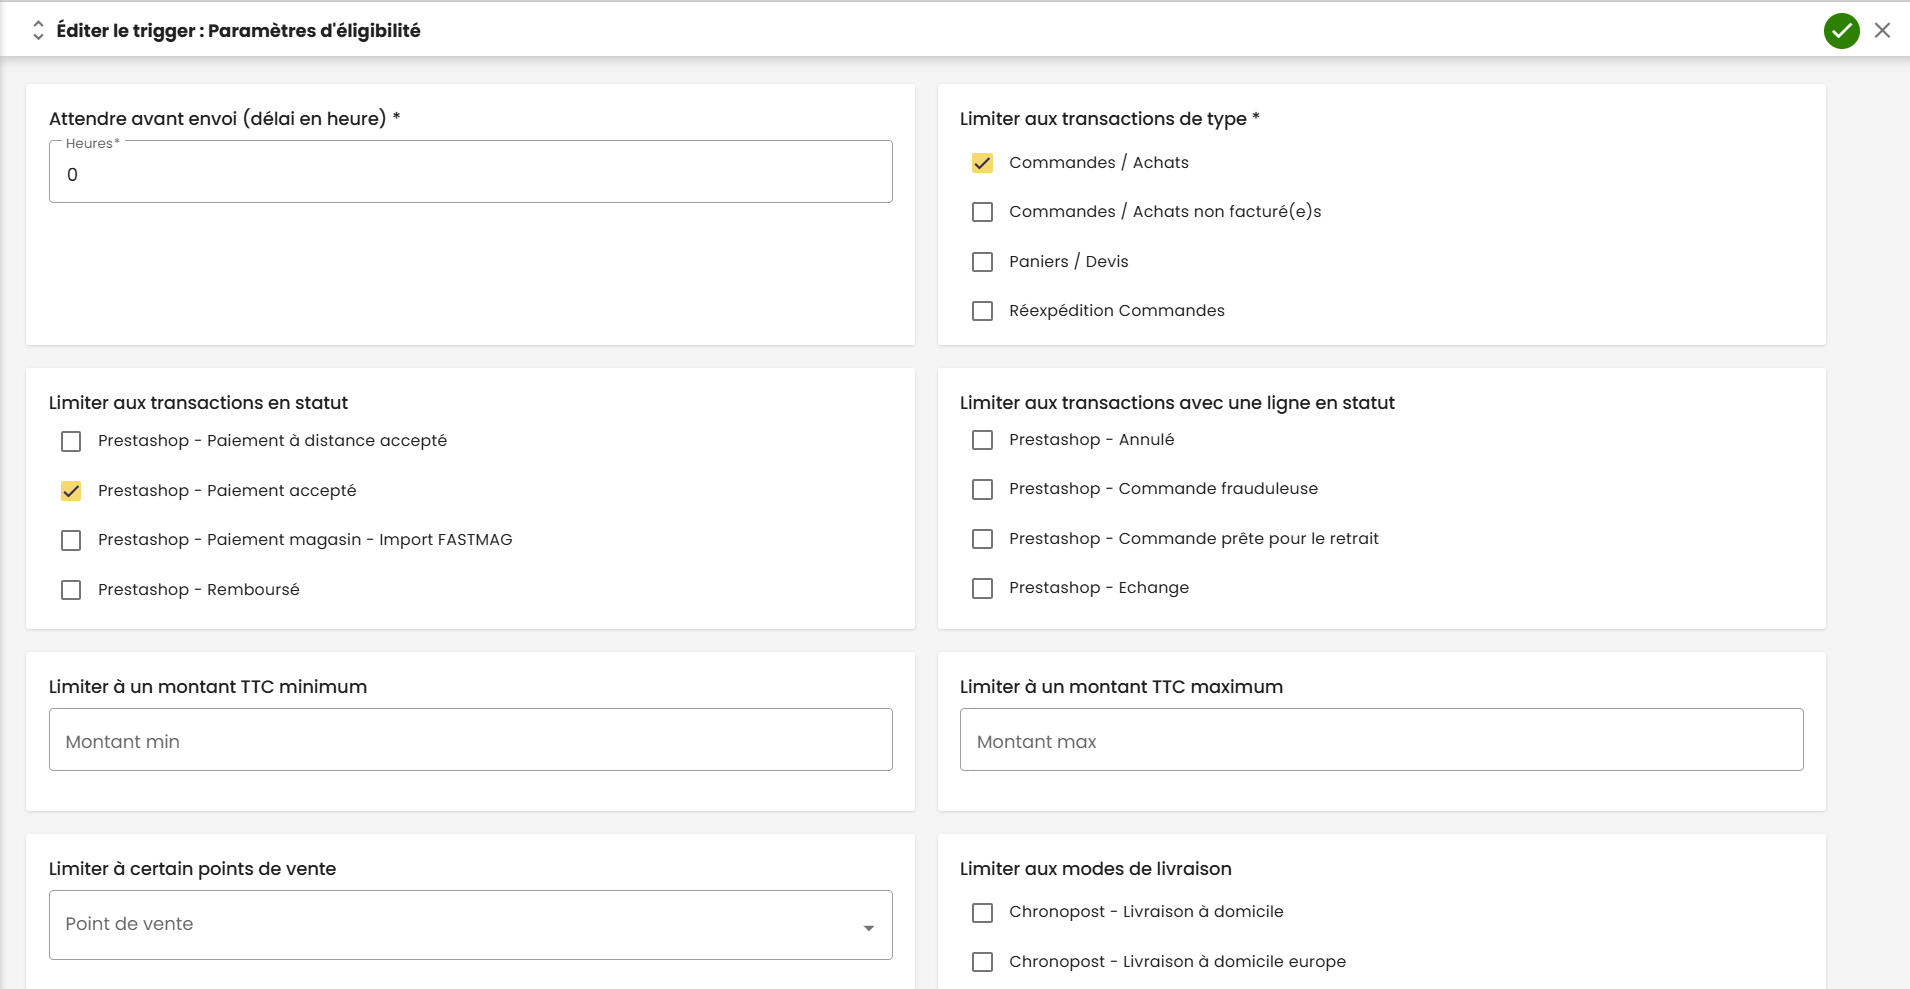Click 'Limiter à un montant TTC maximum' label
This screenshot has height=989, width=1910.
(1121, 687)
